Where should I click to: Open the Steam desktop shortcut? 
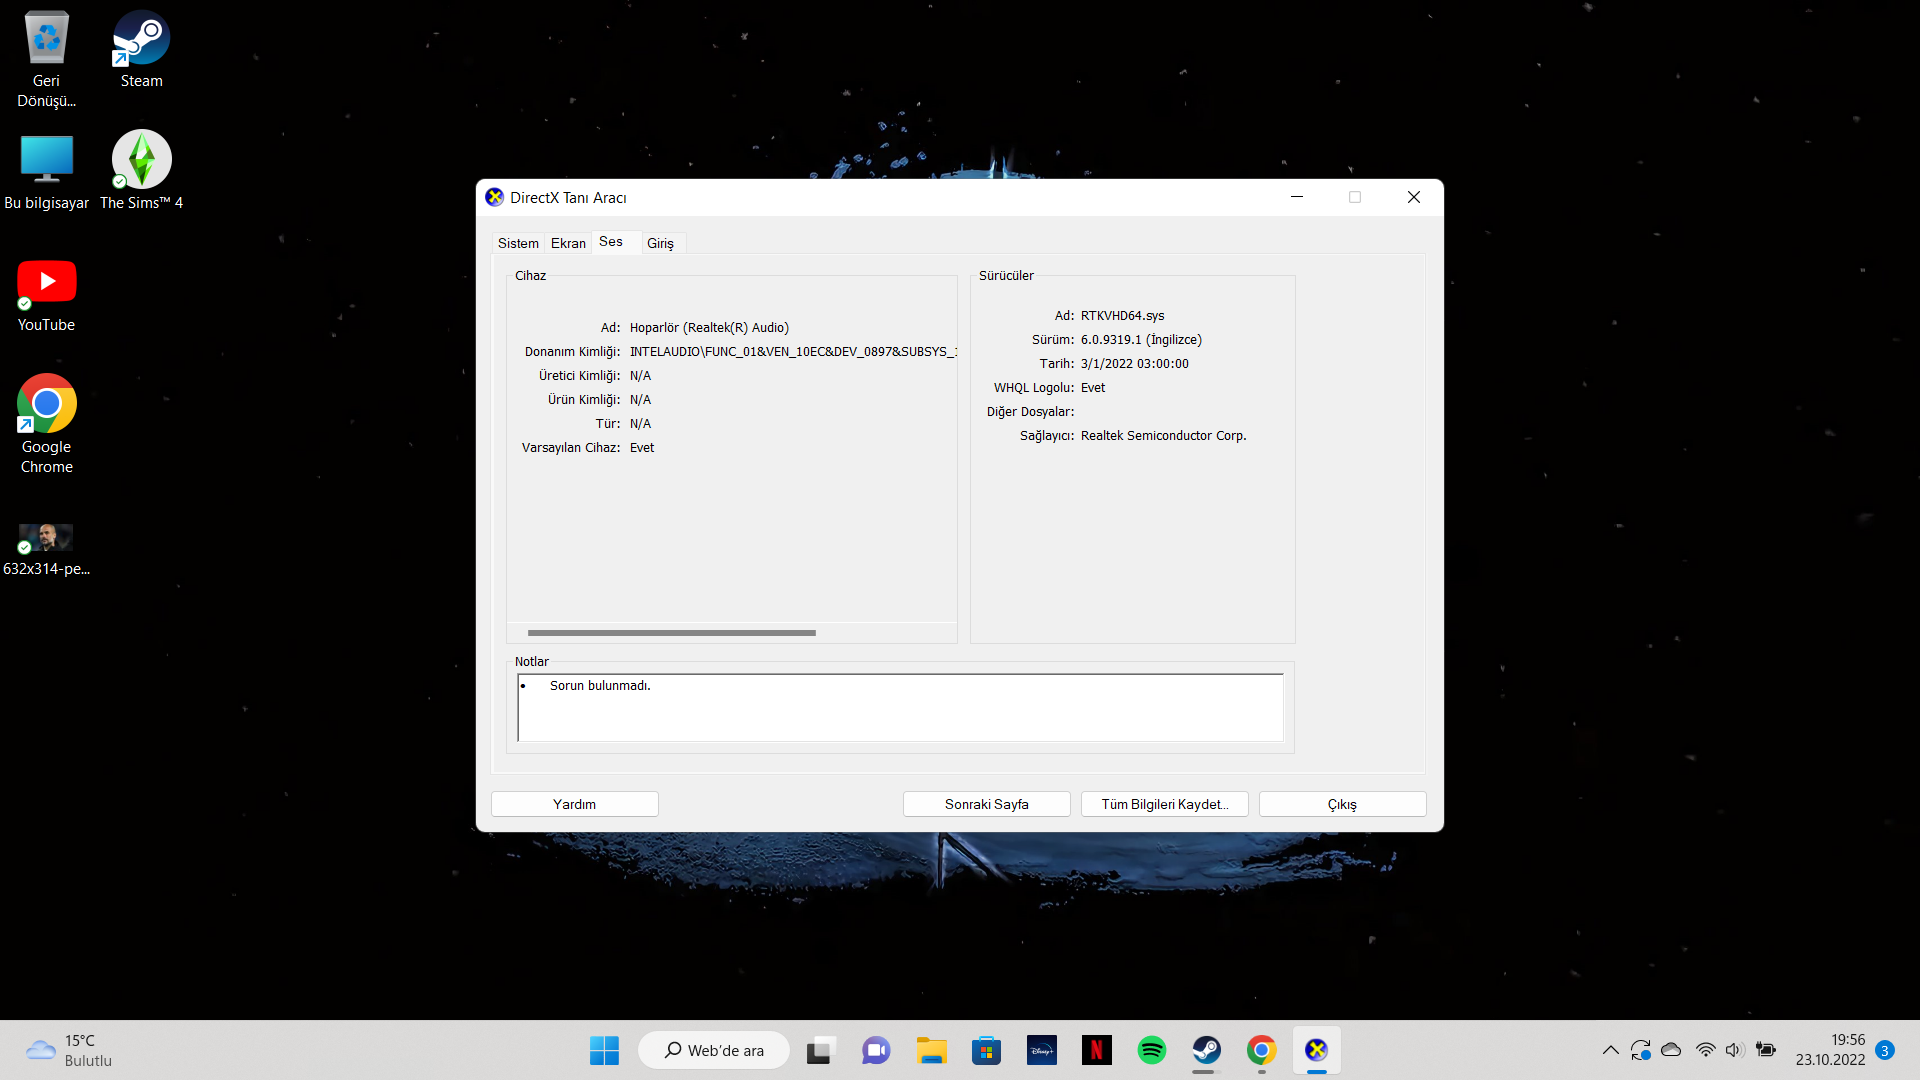pos(141,50)
